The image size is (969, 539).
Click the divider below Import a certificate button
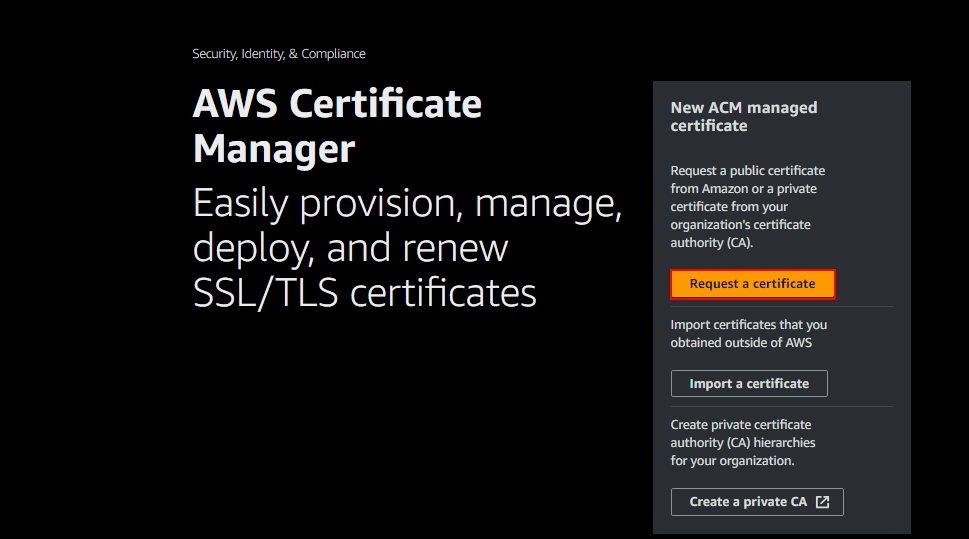click(x=781, y=407)
